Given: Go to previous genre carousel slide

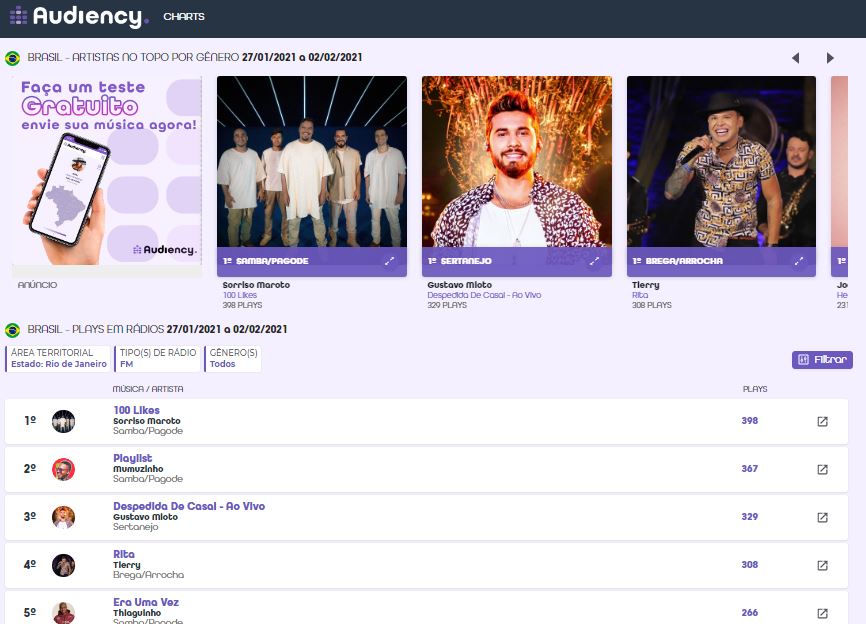Looking at the screenshot, I should pos(795,58).
